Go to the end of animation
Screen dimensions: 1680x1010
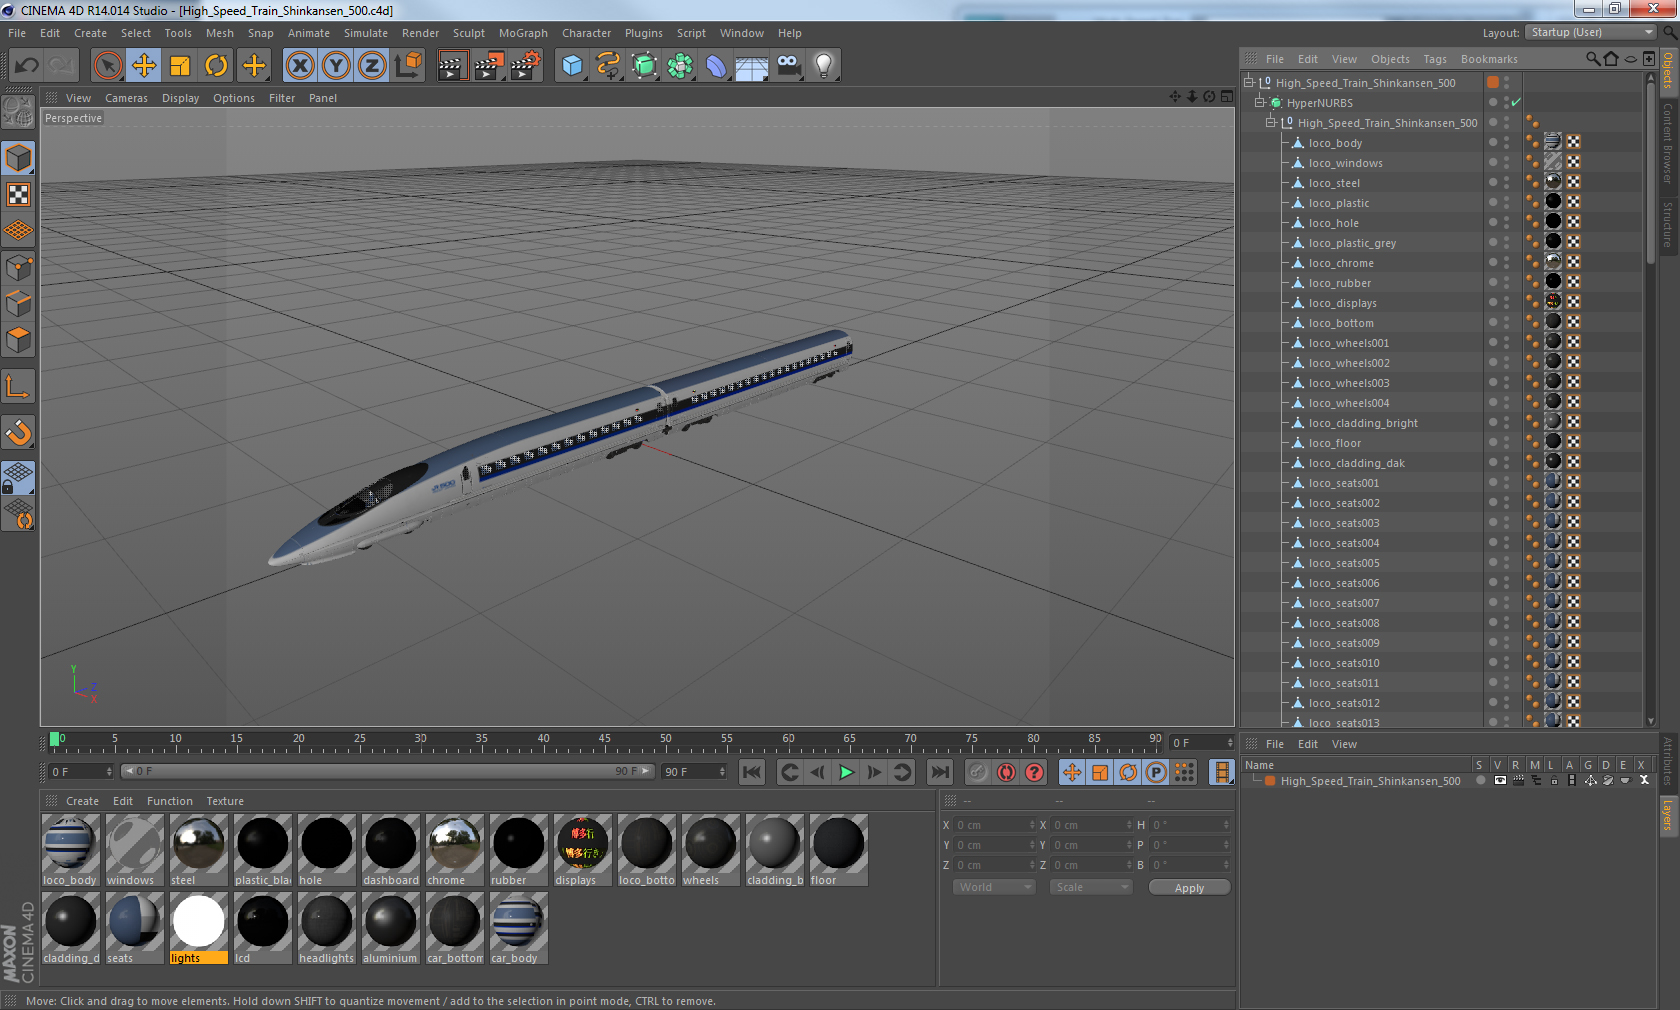click(940, 772)
